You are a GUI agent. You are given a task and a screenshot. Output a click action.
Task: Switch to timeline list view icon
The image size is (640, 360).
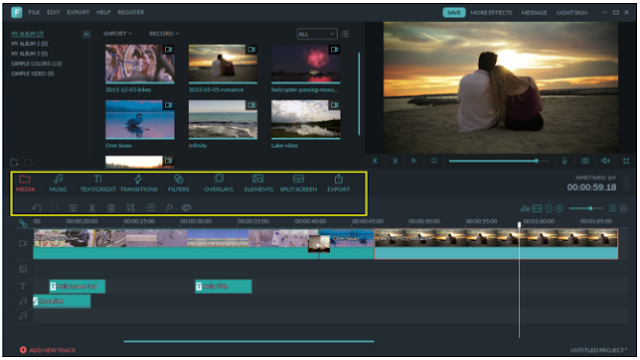click(612, 209)
